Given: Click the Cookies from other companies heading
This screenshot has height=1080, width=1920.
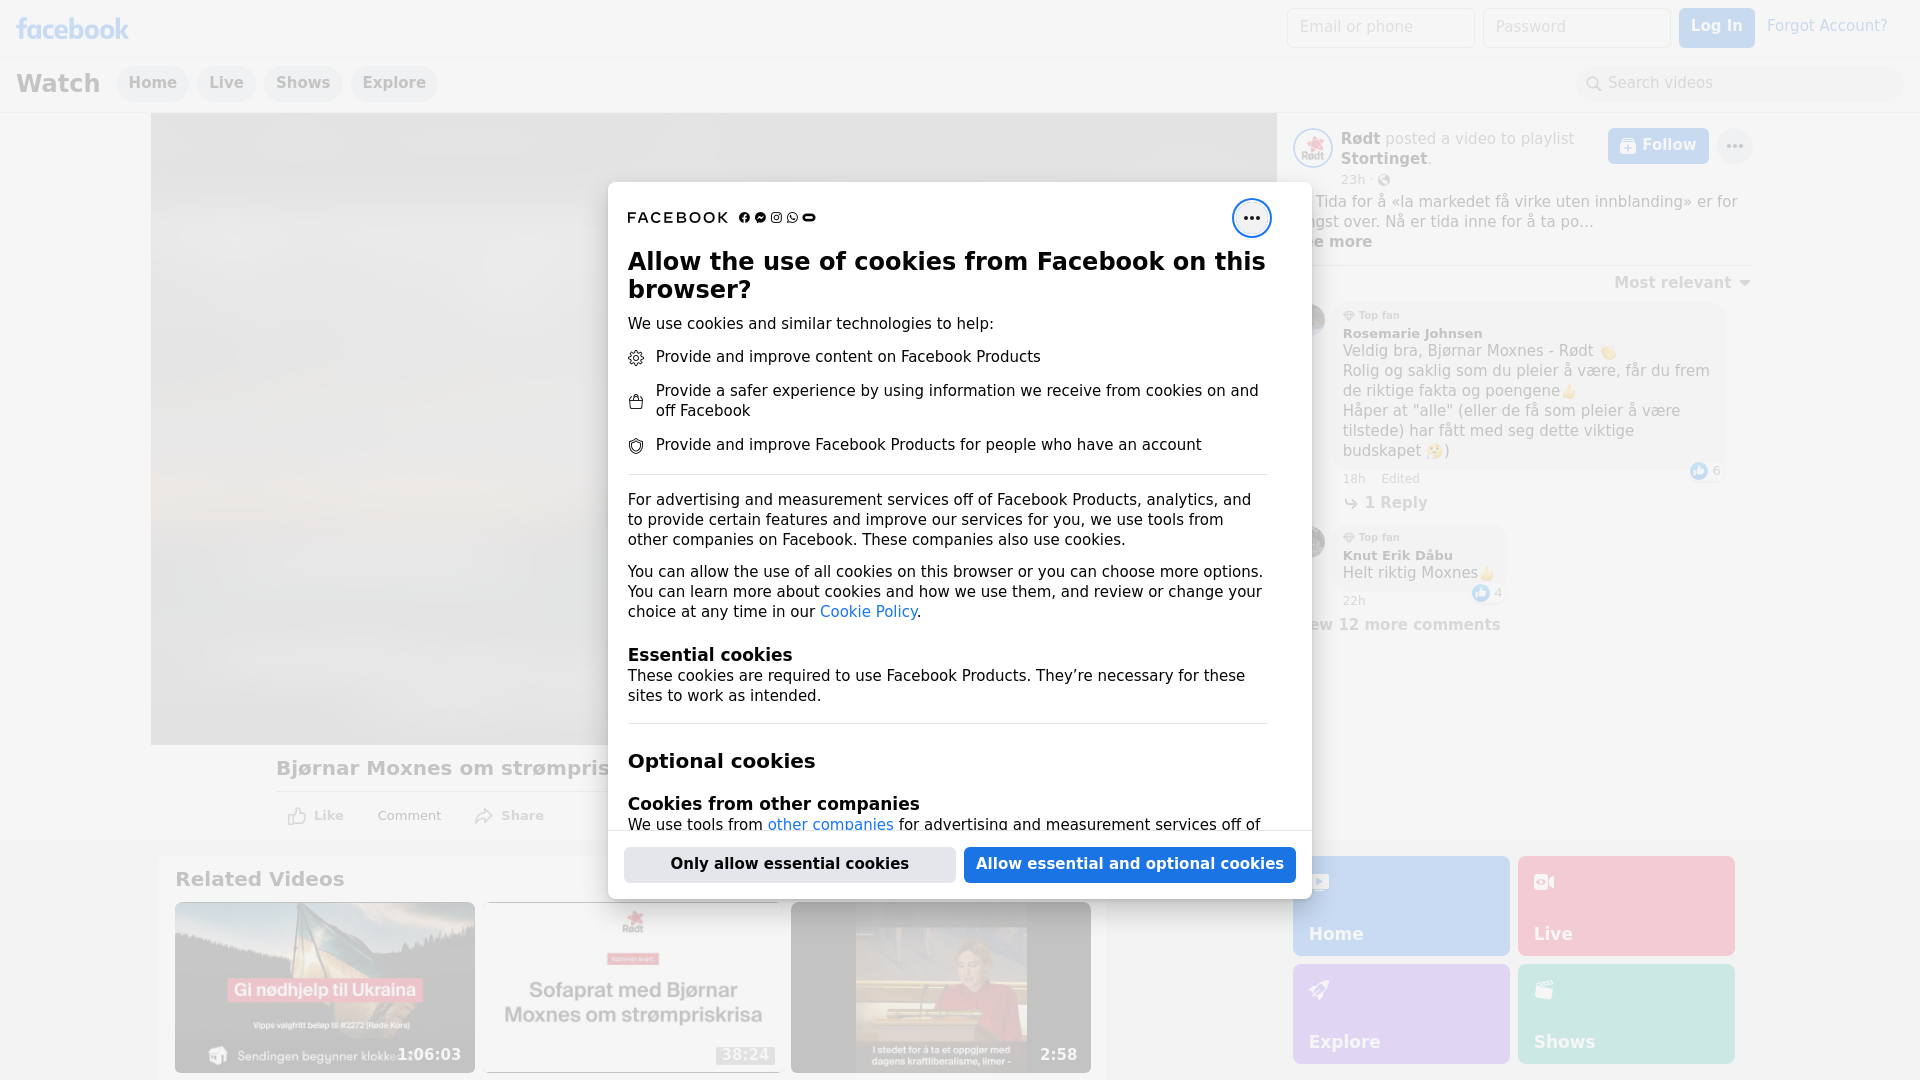Looking at the screenshot, I should click(773, 804).
